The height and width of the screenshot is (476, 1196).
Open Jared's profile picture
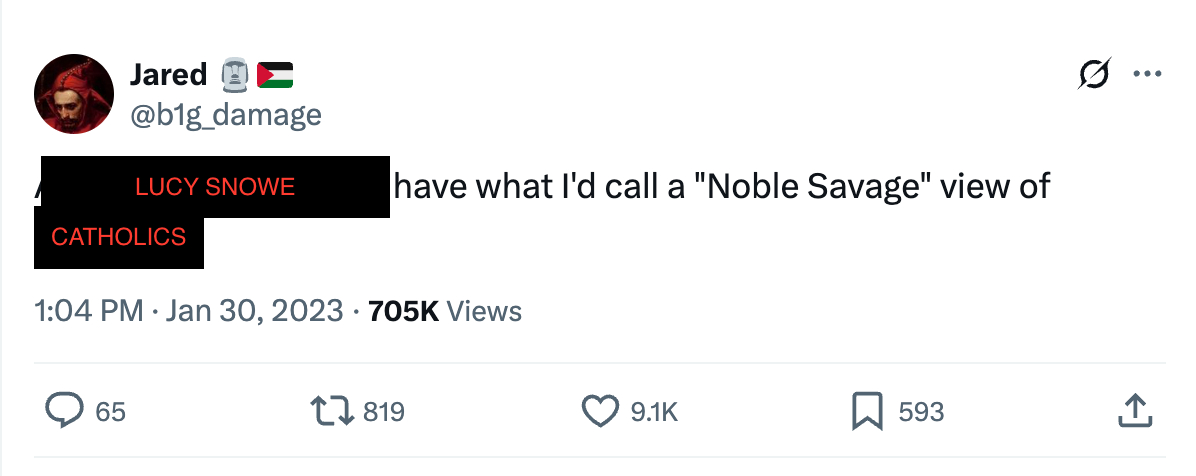(74, 95)
